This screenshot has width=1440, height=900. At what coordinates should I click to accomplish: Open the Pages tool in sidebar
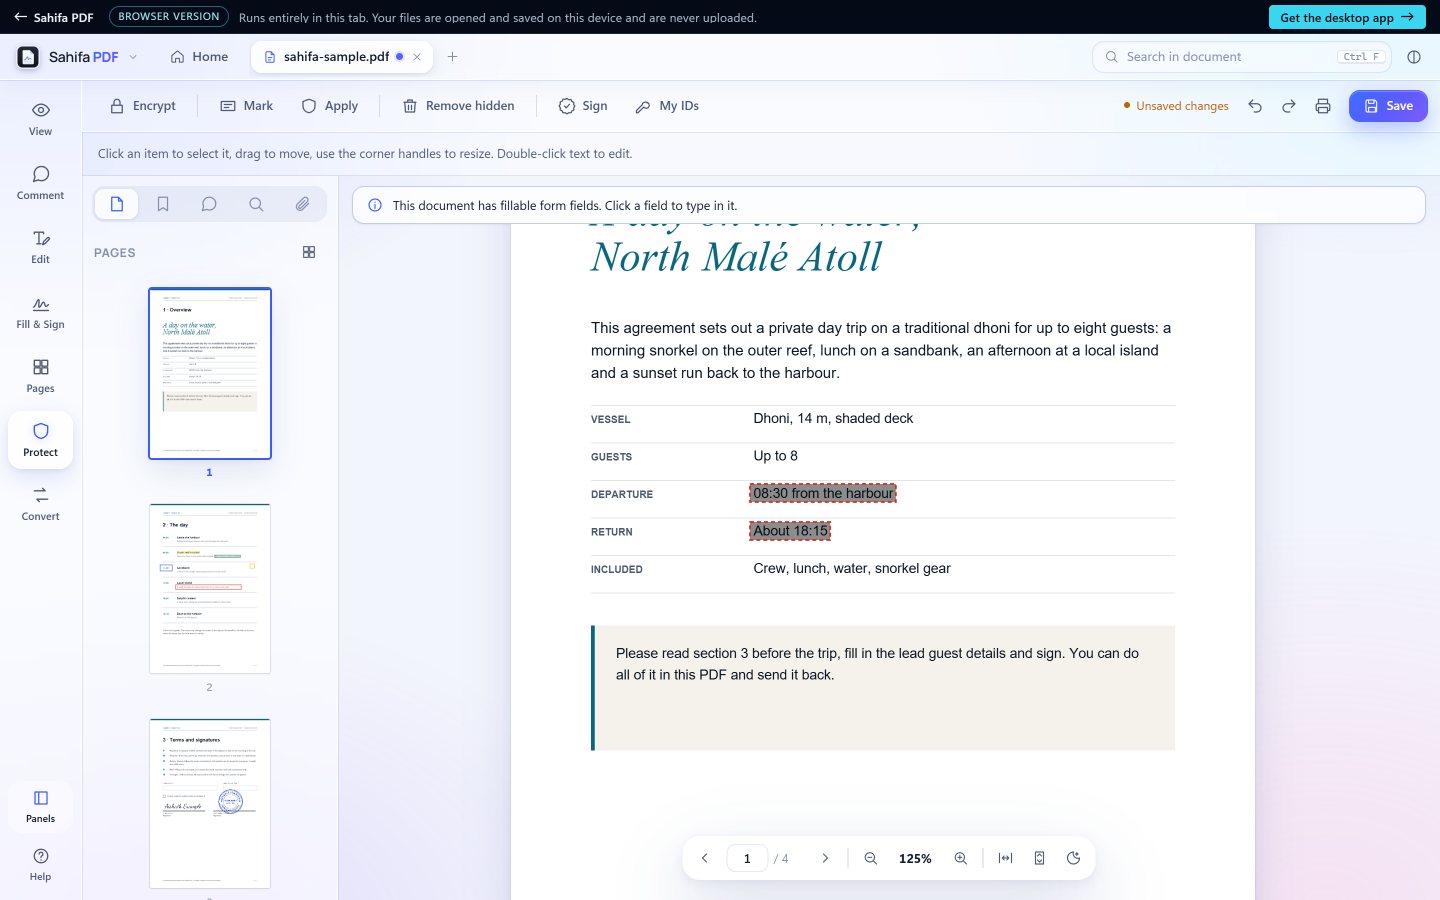coord(40,375)
